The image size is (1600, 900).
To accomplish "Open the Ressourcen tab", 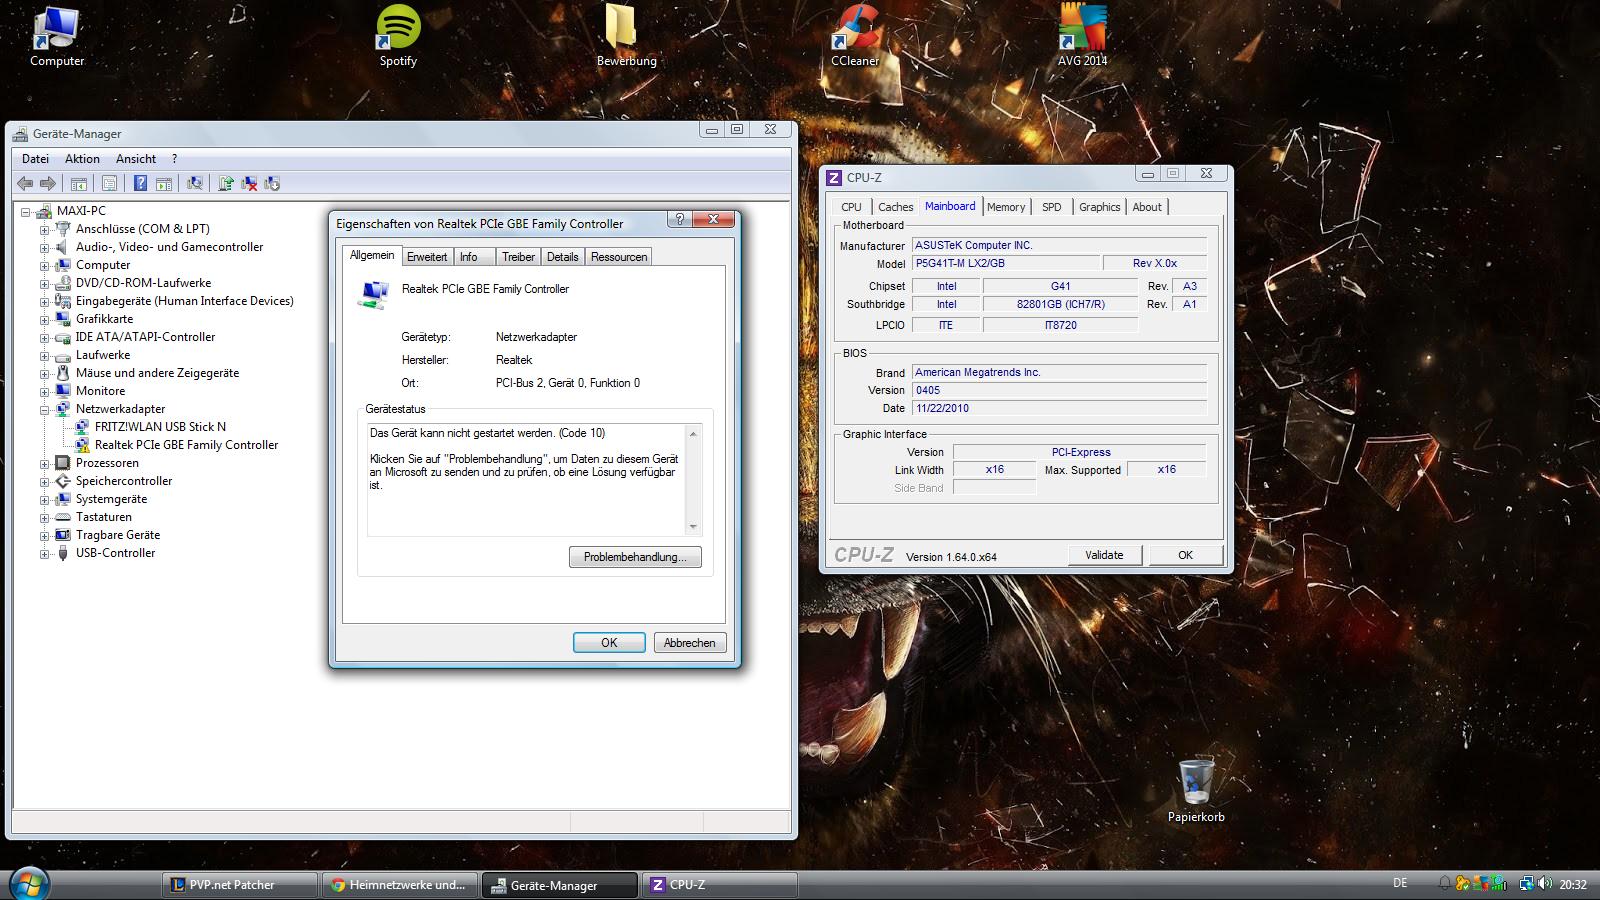I will click(619, 257).
